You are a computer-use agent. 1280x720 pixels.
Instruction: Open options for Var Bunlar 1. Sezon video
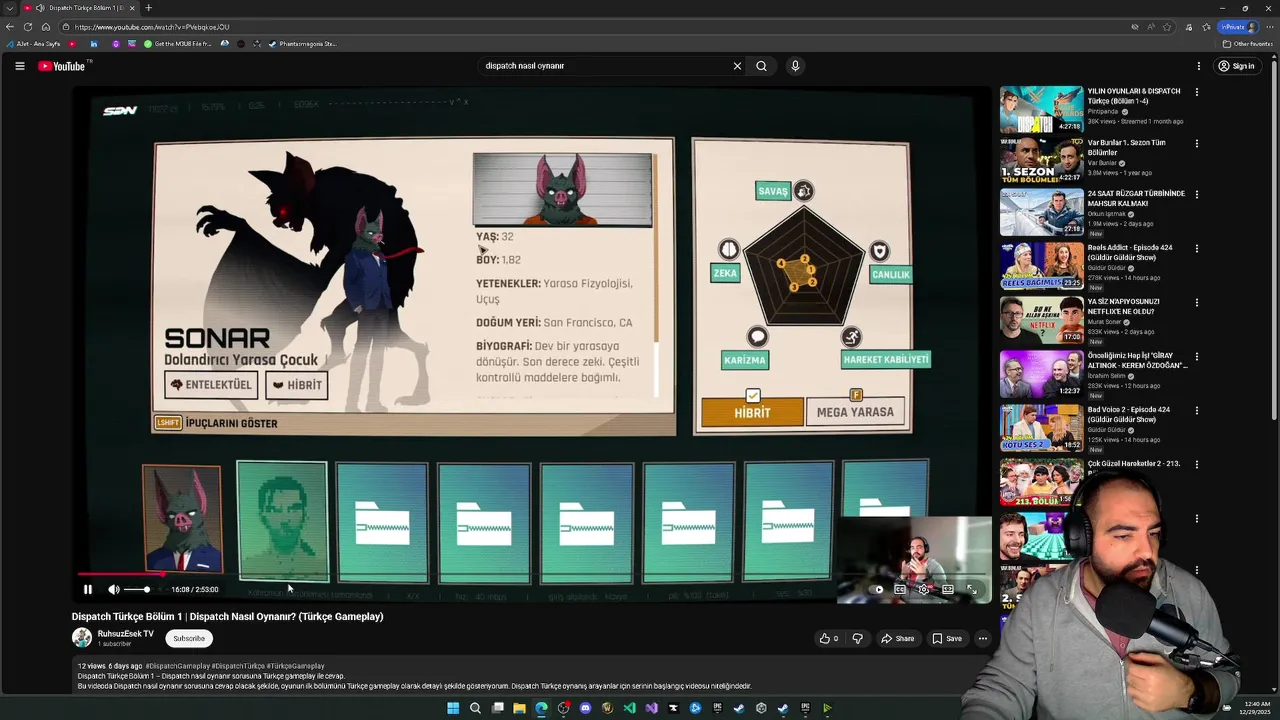(x=1196, y=143)
